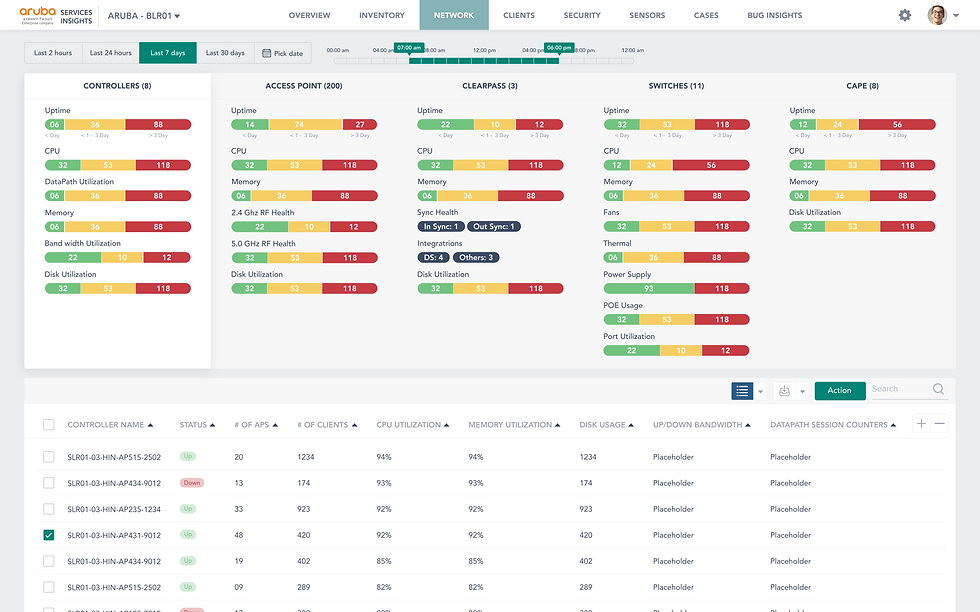
Task: Click the Down status badge for AP434-9012
Action: click(192, 483)
